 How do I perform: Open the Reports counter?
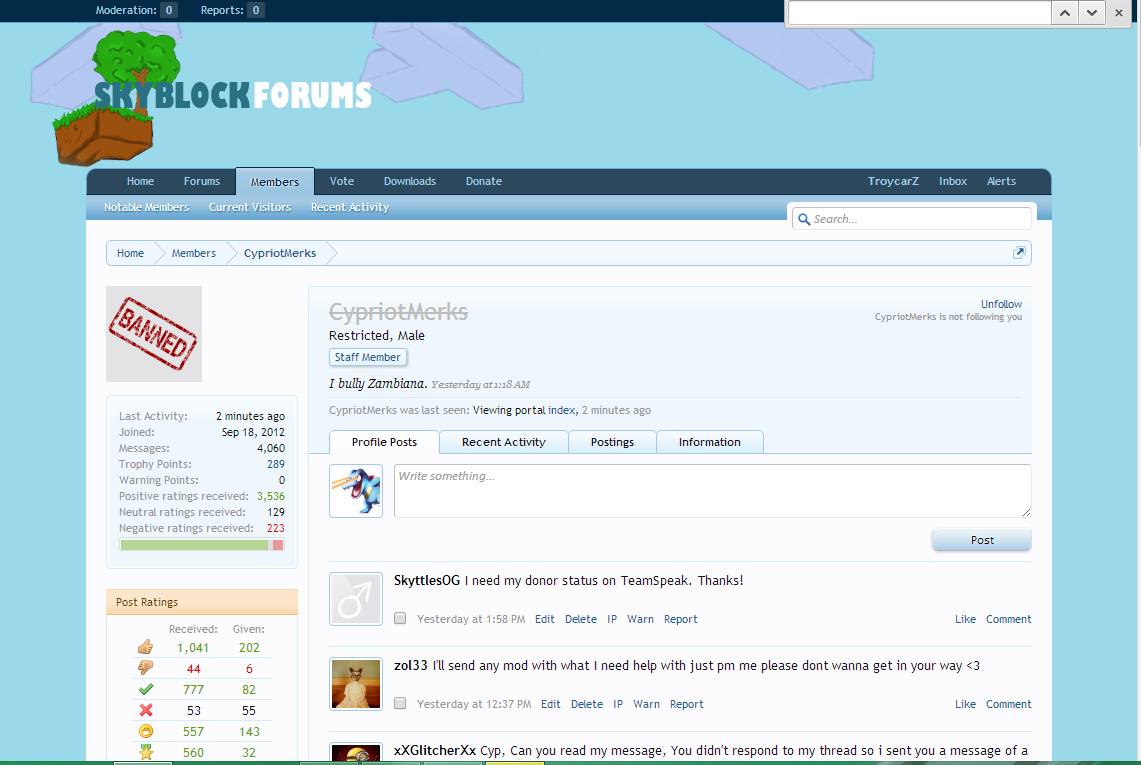232,10
